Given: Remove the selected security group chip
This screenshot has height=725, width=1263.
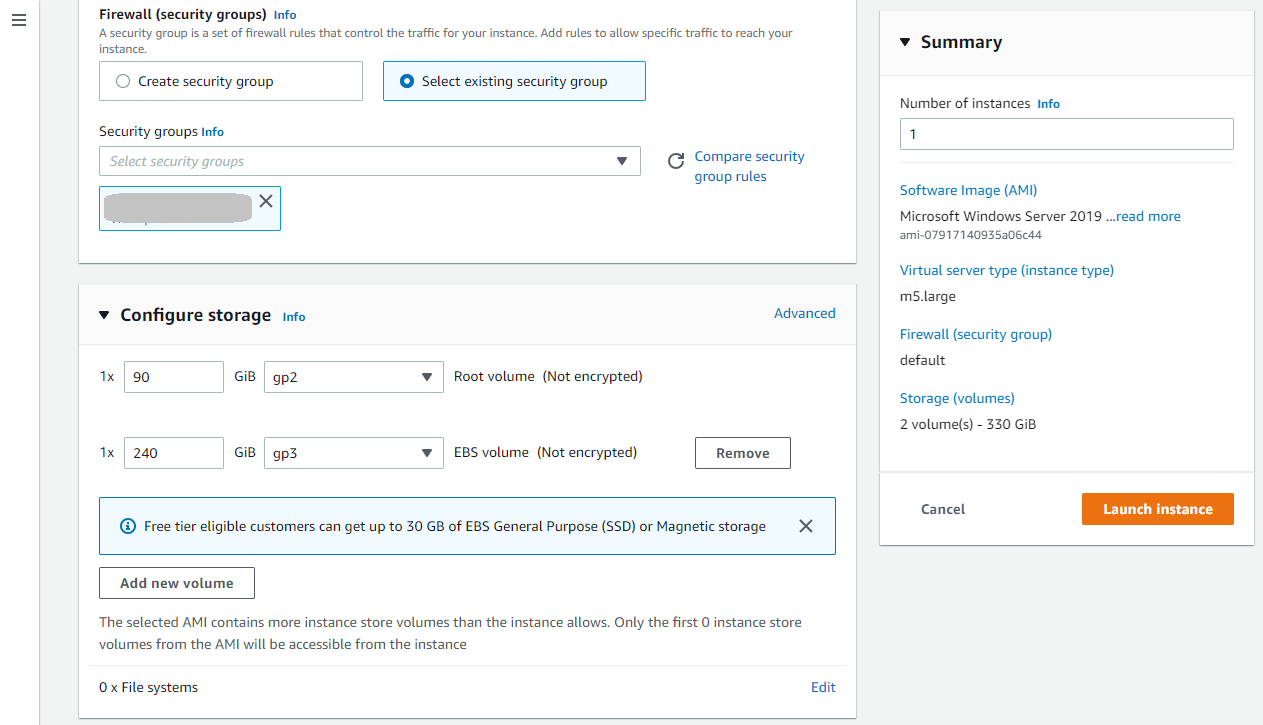Looking at the screenshot, I should pyautogui.click(x=266, y=201).
